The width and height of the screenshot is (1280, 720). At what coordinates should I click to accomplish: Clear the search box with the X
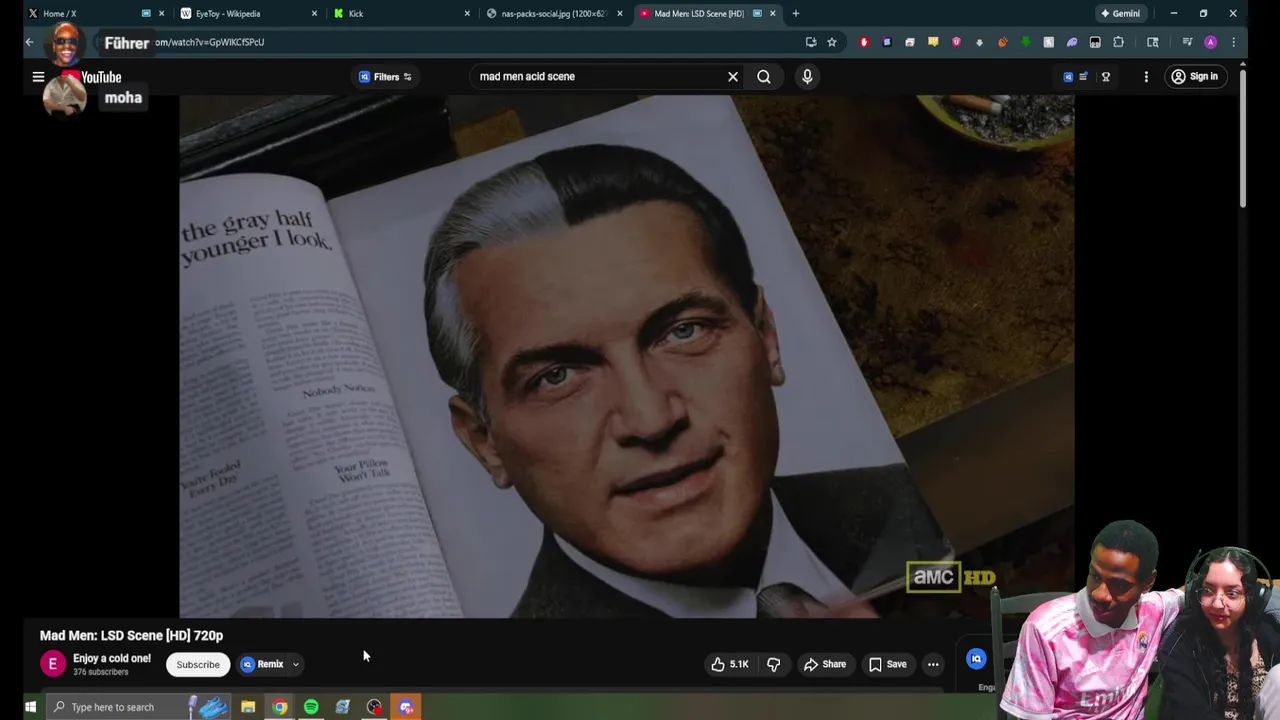[733, 77]
